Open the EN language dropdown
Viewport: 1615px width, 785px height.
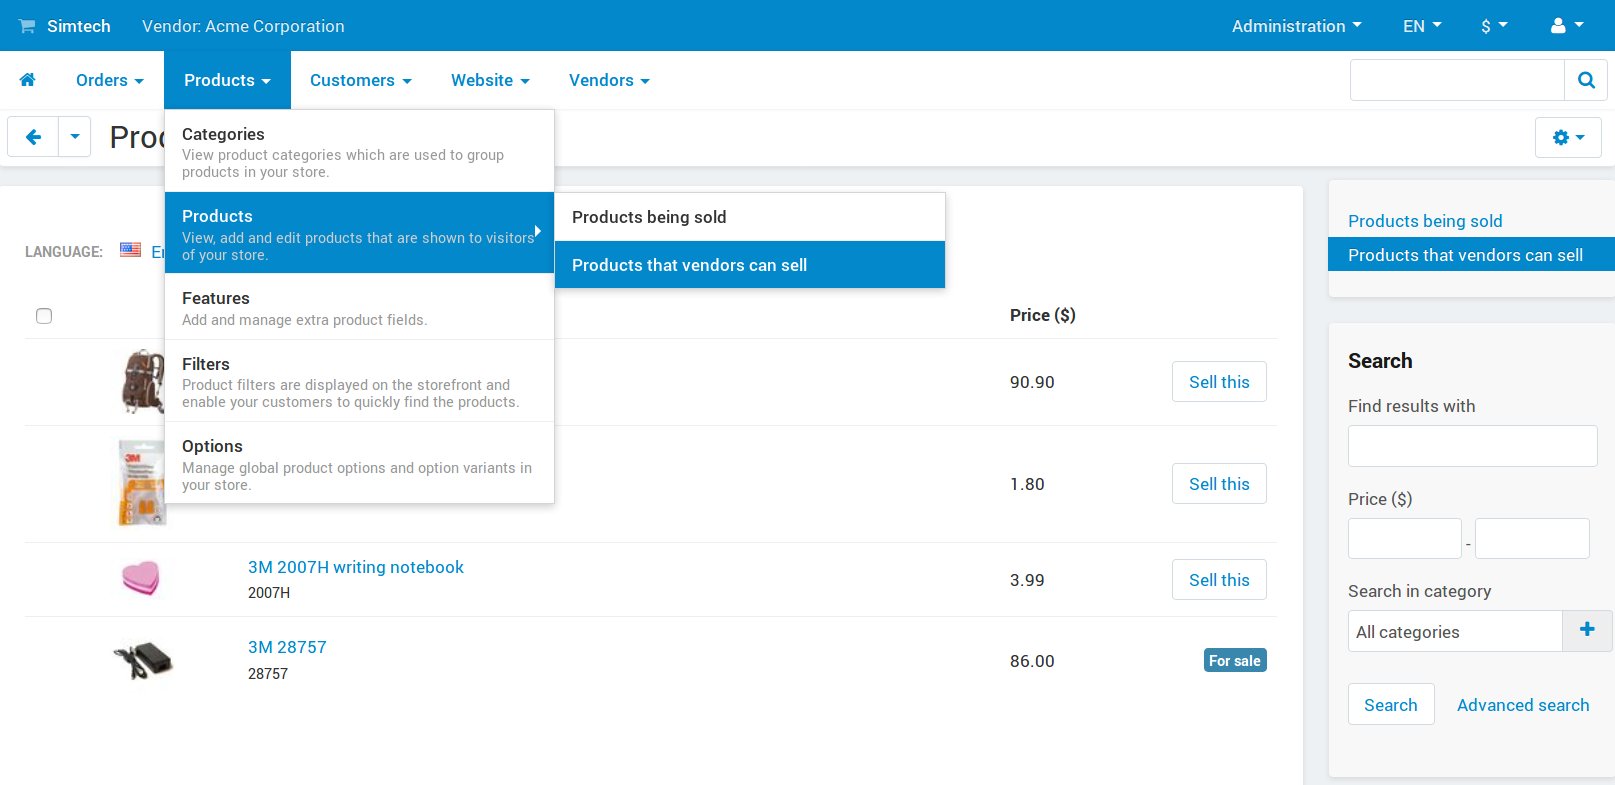pyautogui.click(x=1422, y=26)
